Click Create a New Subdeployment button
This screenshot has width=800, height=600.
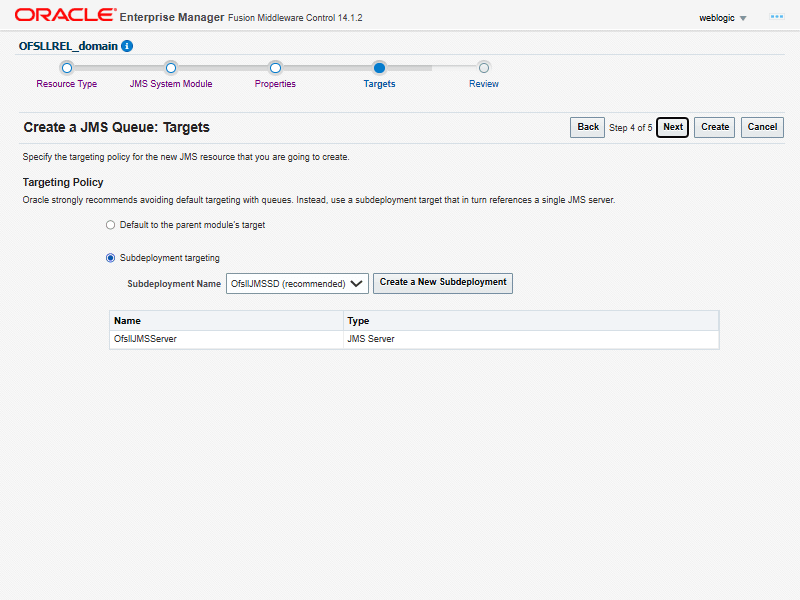point(443,283)
